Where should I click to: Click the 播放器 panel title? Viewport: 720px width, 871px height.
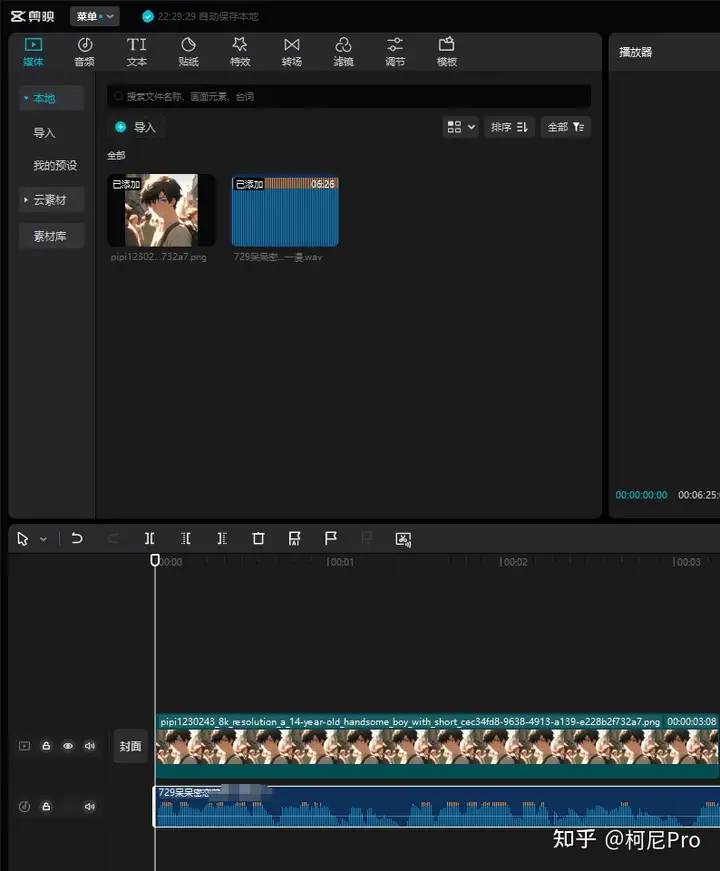[636, 52]
